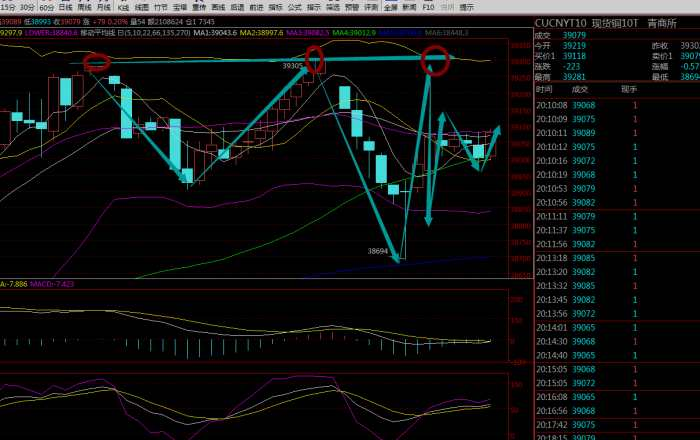This screenshot has width=700, height=440.
Task: Toggle 全屏 full screen mode
Action: click(x=390, y=7)
